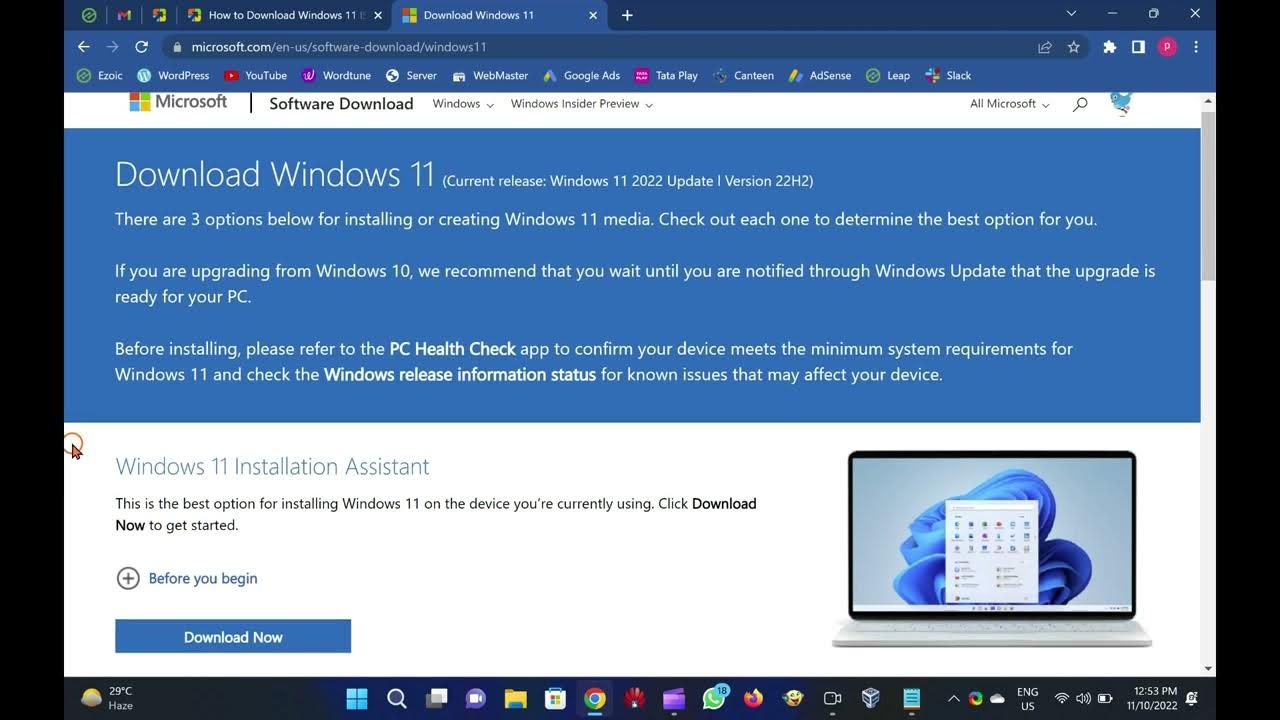
Task: Reload the current page
Action: pyautogui.click(x=141, y=47)
